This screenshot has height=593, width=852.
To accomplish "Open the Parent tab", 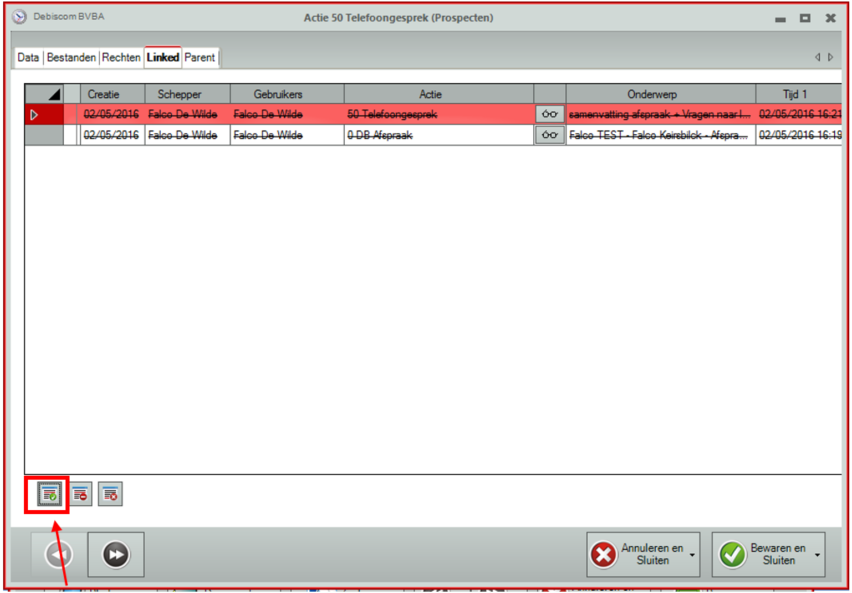I will click(x=199, y=58).
